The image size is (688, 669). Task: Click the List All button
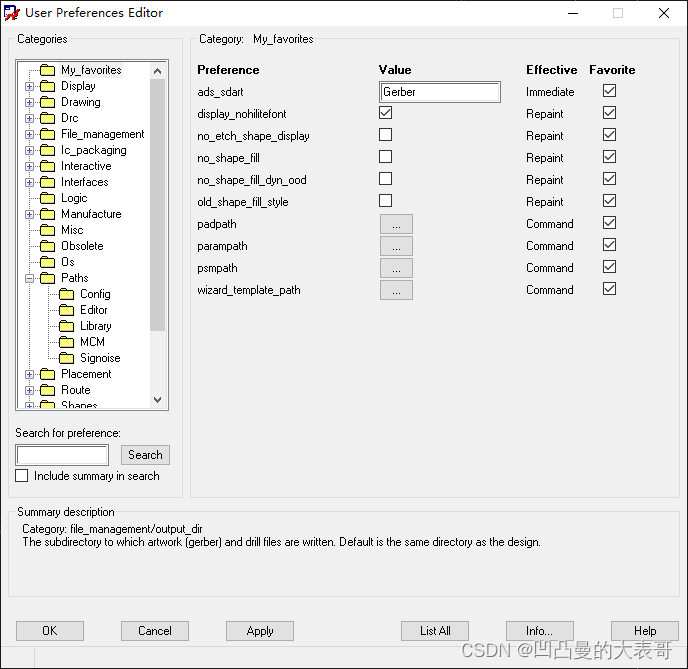tap(435, 631)
